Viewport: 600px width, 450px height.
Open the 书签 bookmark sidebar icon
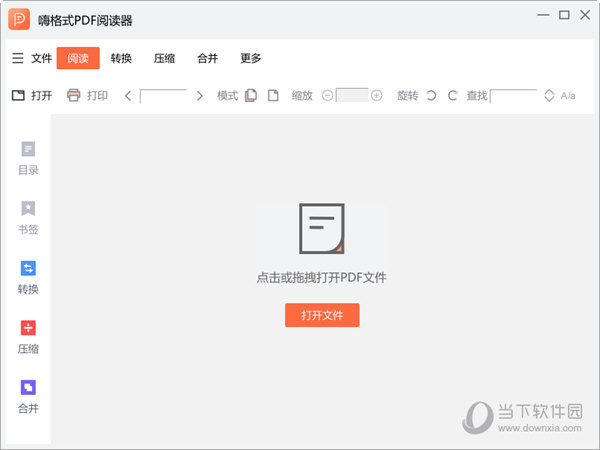(x=28, y=209)
